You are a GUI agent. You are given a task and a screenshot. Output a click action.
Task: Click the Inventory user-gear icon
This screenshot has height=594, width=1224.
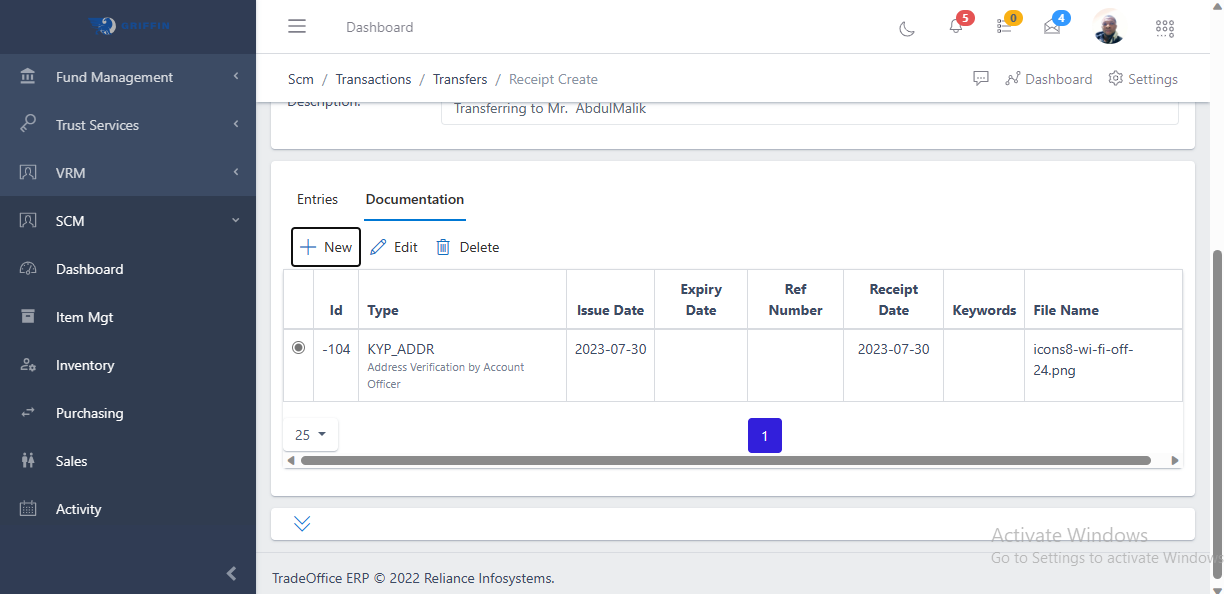point(28,365)
